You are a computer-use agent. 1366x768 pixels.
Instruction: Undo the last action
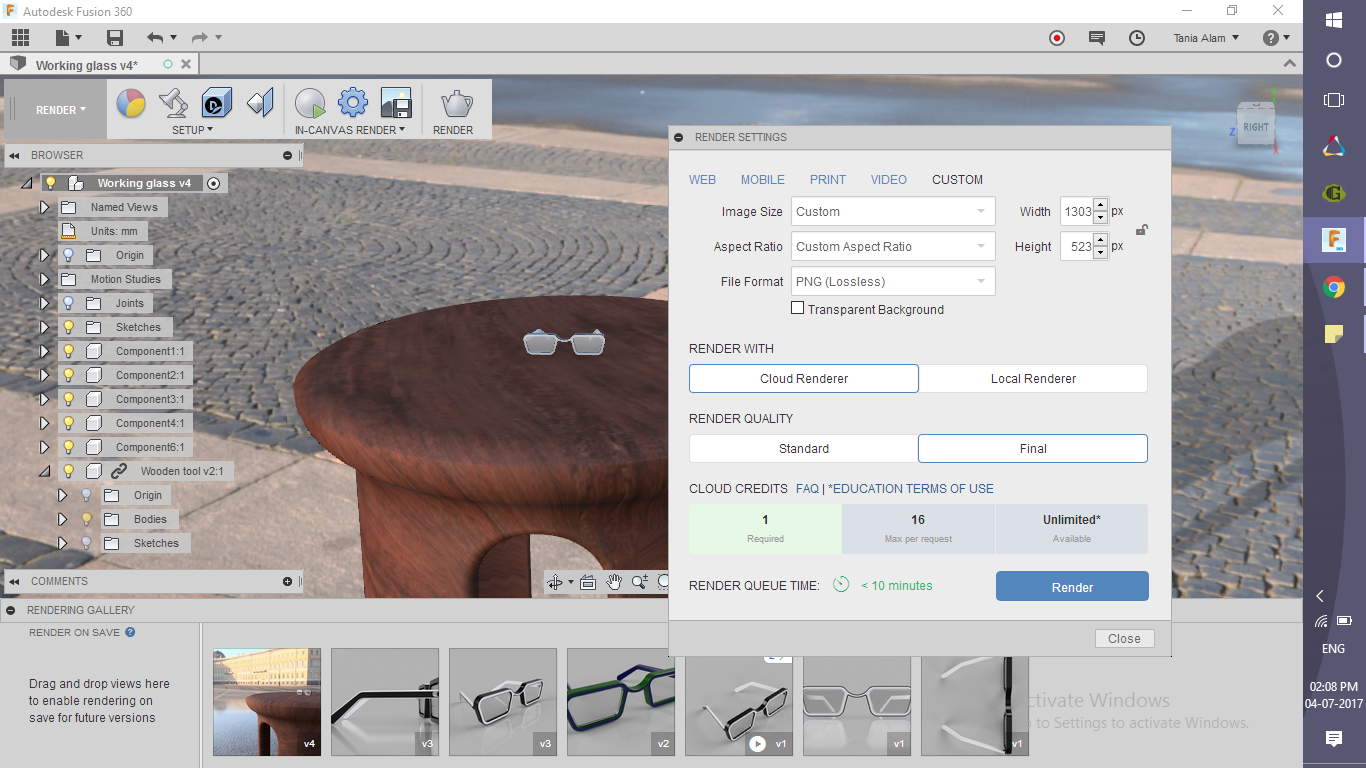coord(155,38)
